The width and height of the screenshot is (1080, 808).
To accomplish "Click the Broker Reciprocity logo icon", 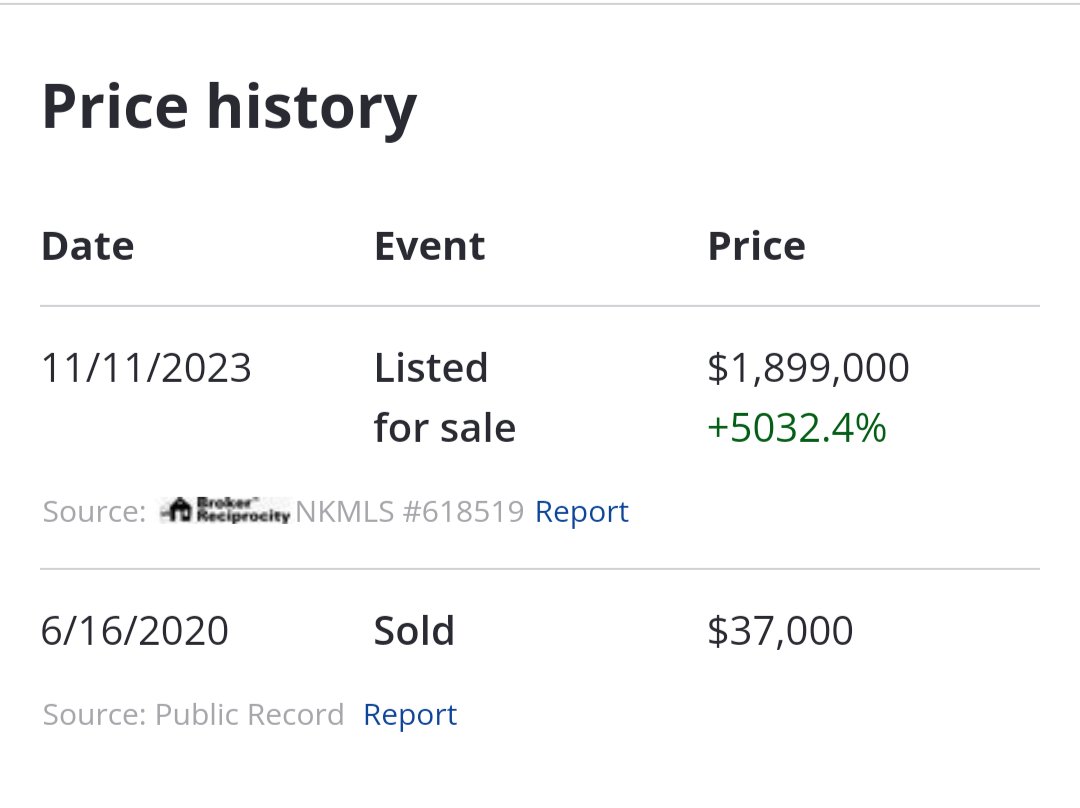I will 225,510.
